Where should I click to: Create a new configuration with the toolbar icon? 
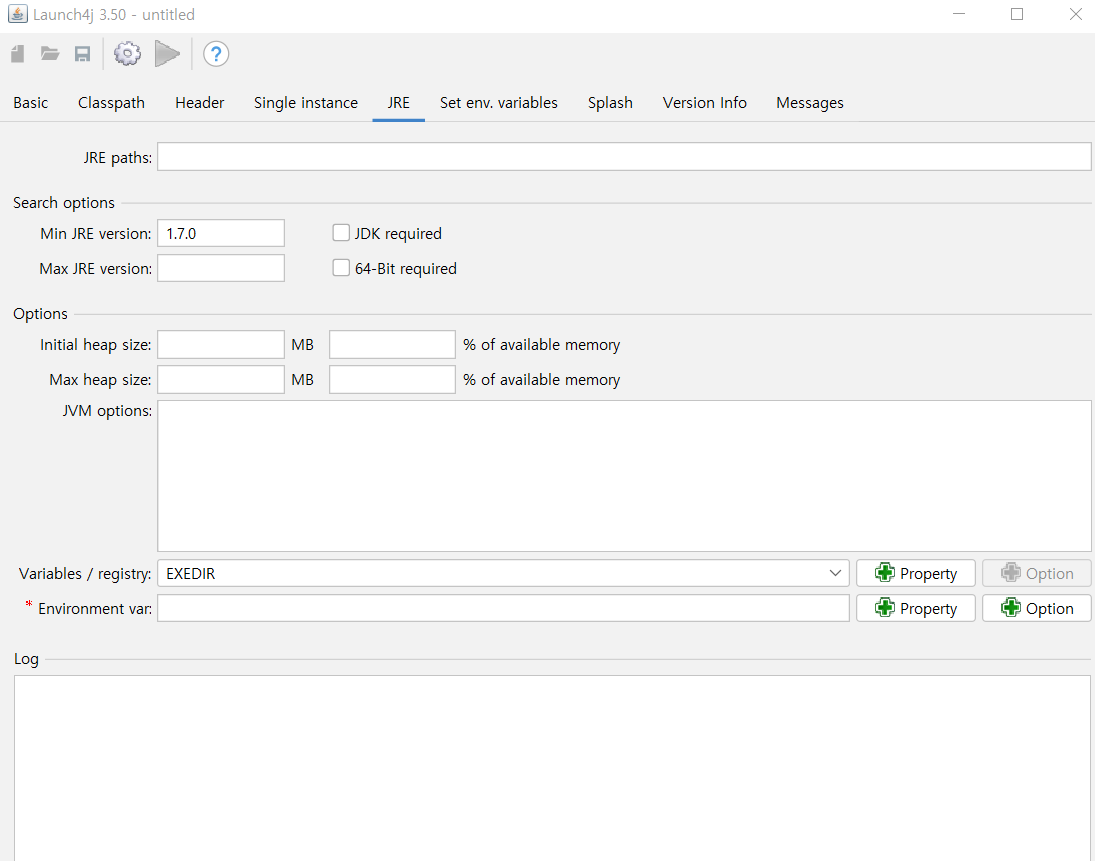pyautogui.click(x=18, y=54)
